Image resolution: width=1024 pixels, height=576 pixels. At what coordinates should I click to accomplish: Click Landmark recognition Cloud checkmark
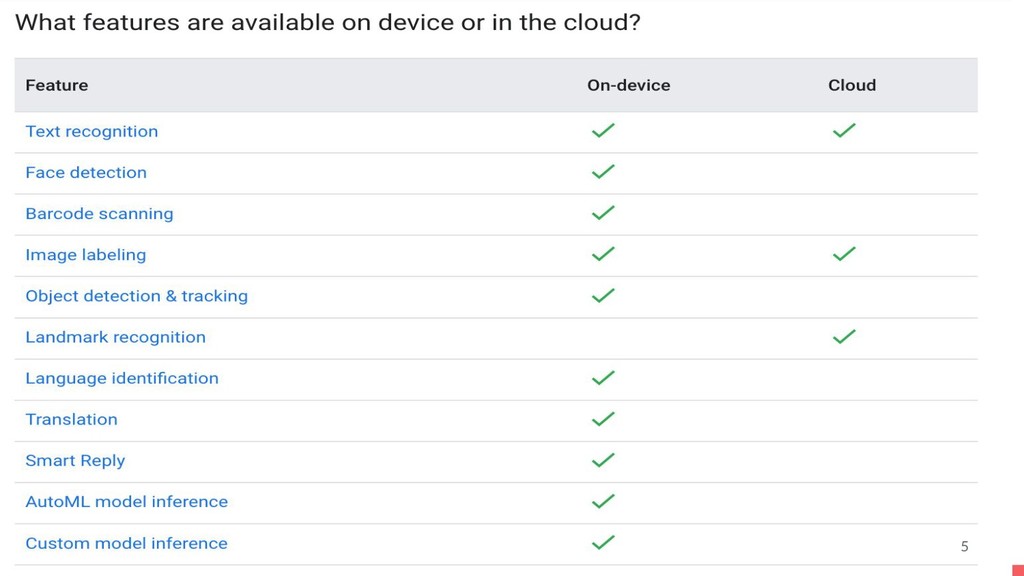click(x=844, y=336)
